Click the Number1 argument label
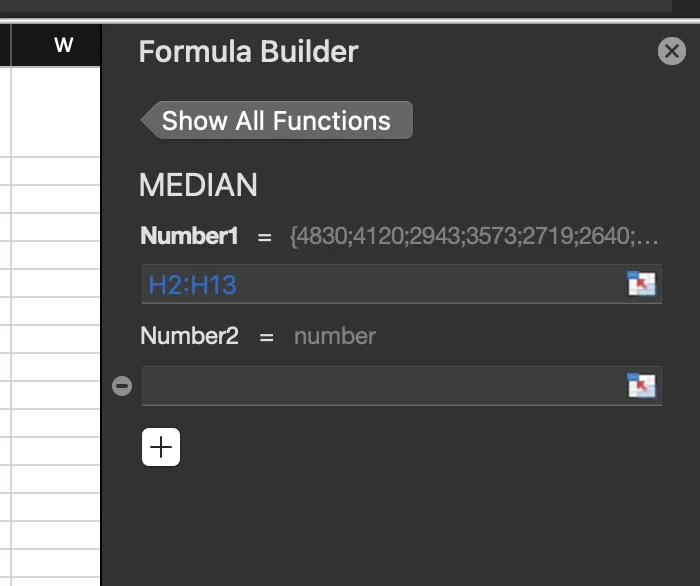Viewport: 700px width, 586px height. 190,236
